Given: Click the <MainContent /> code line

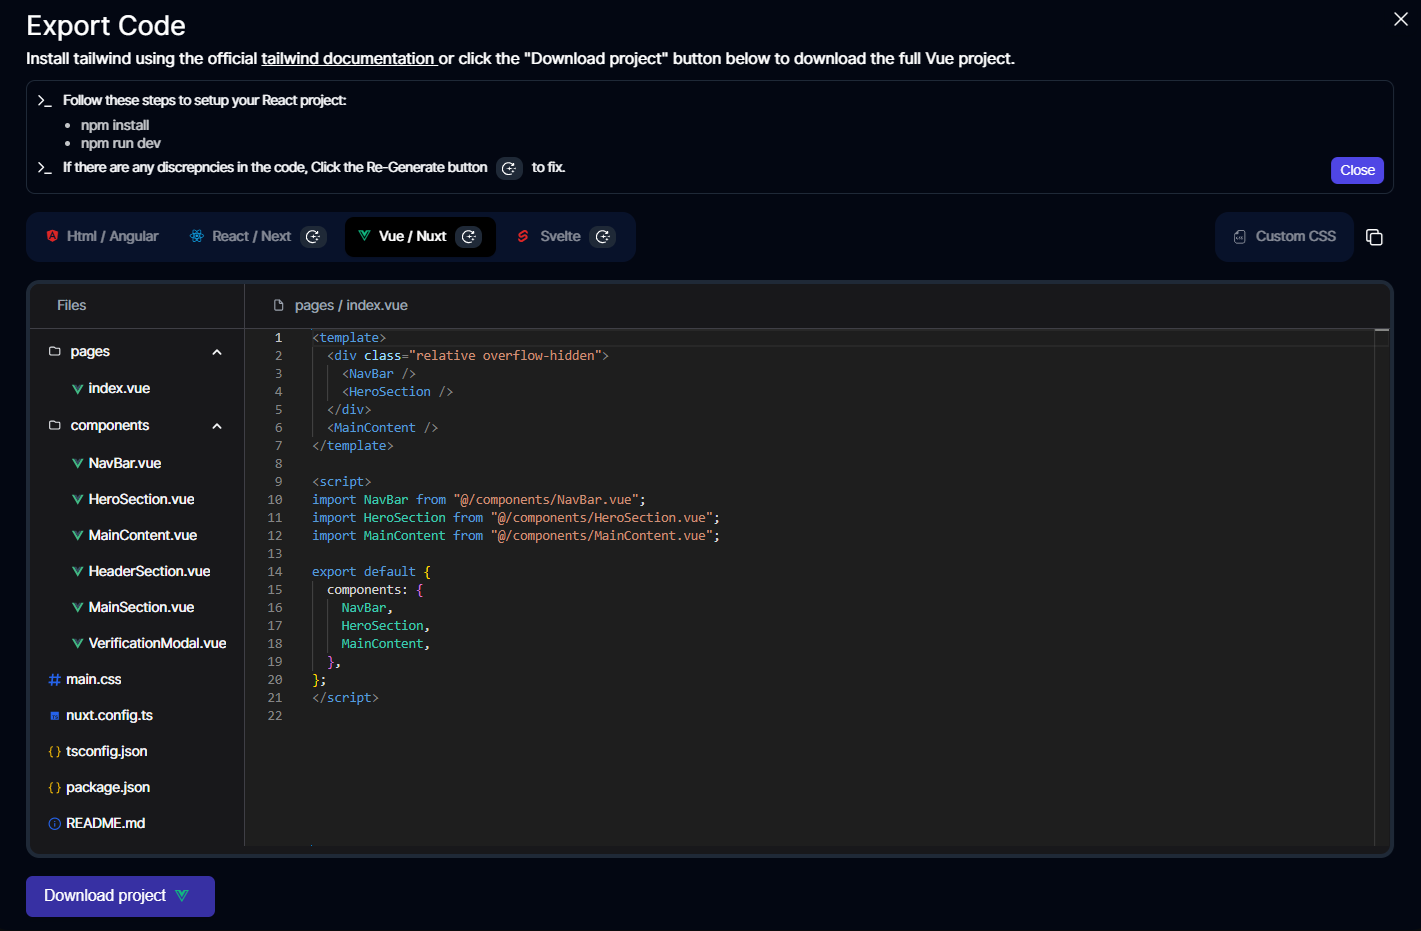Looking at the screenshot, I should tap(382, 428).
